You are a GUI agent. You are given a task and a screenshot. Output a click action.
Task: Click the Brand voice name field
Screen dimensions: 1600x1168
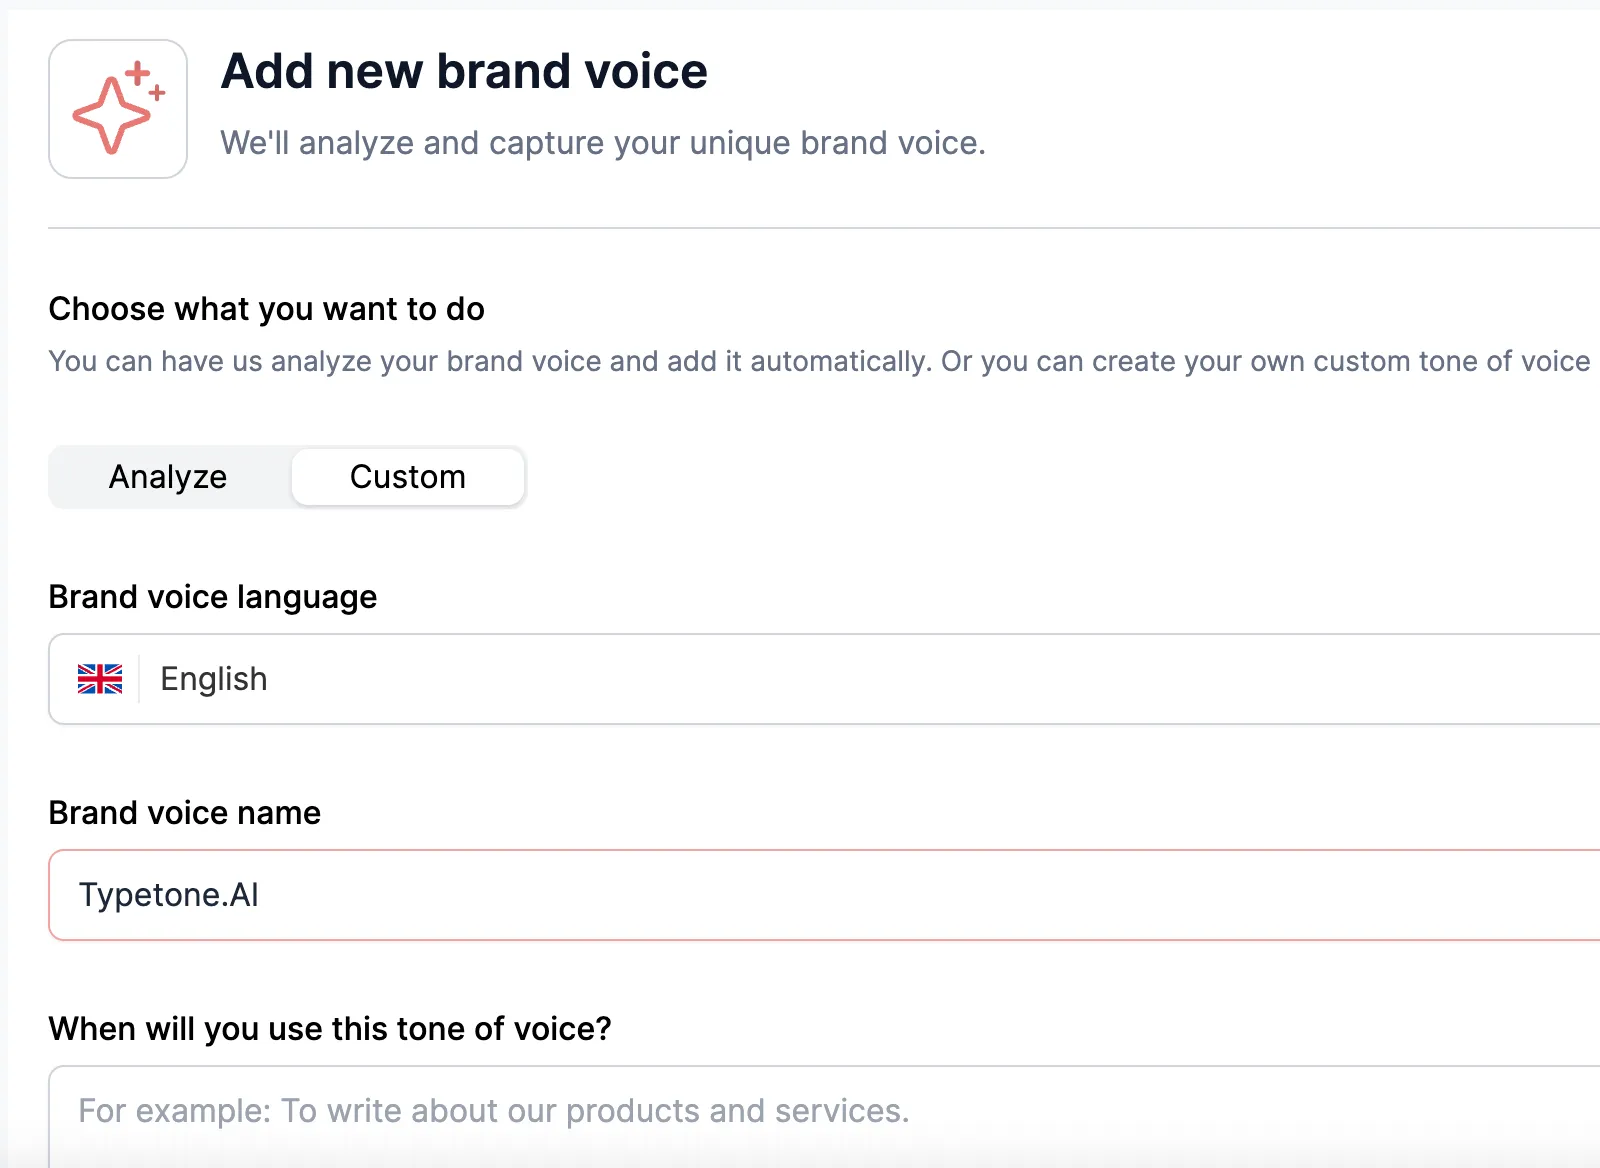(x=700, y=895)
